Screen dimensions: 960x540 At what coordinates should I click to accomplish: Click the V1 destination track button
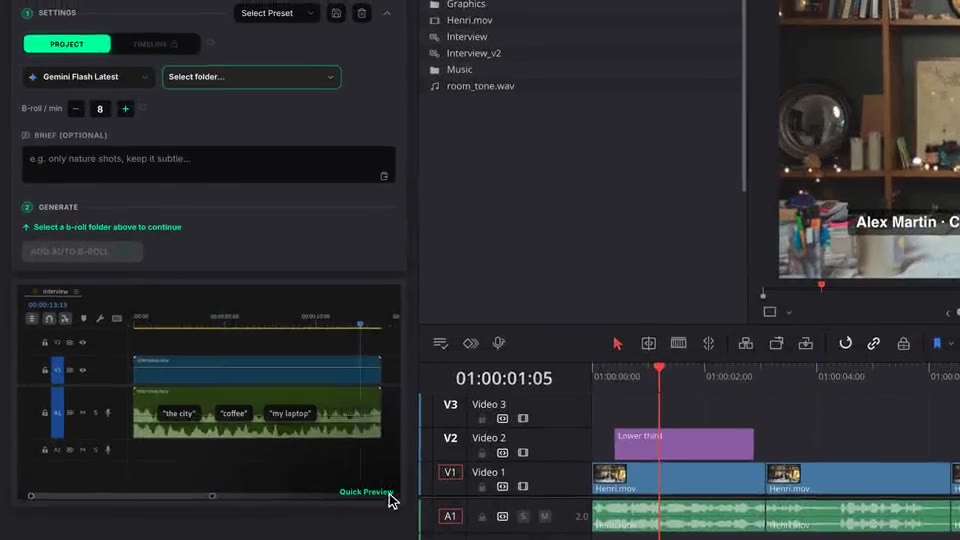coord(450,472)
